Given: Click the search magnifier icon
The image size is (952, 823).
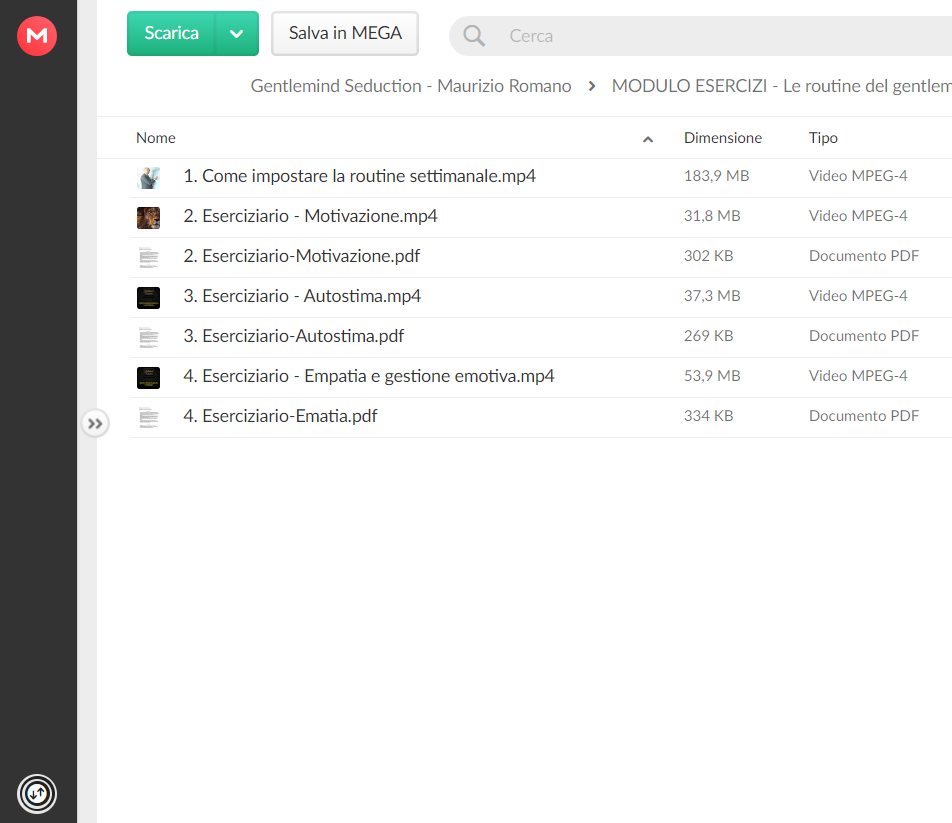Looking at the screenshot, I should (474, 36).
